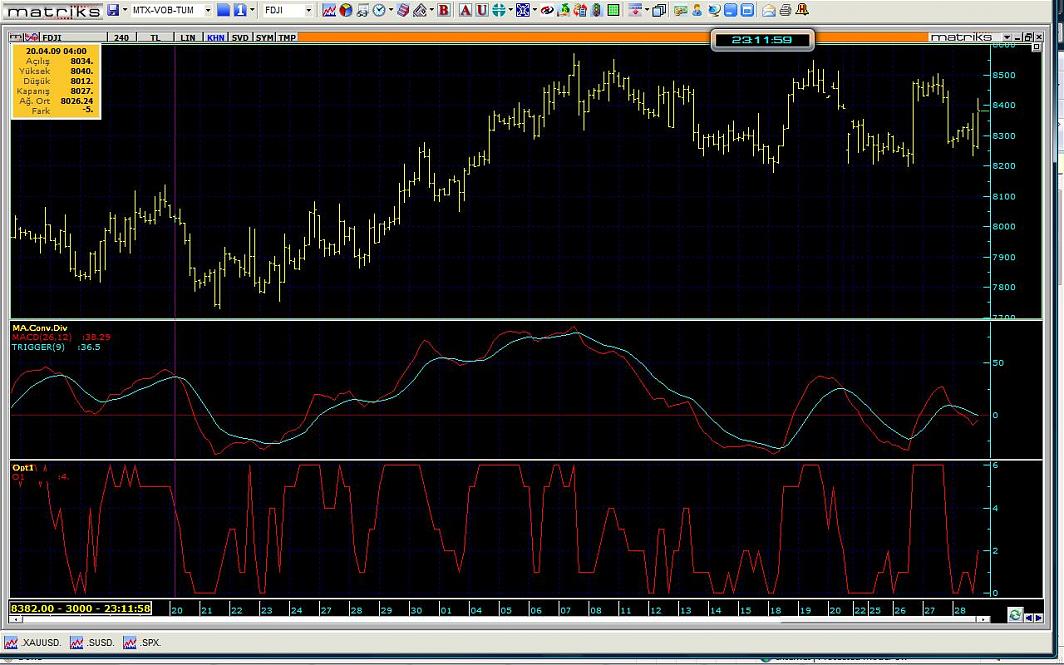Click the envelope mail icon
This screenshot has width=1064, height=665.
[x=769, y=10]
